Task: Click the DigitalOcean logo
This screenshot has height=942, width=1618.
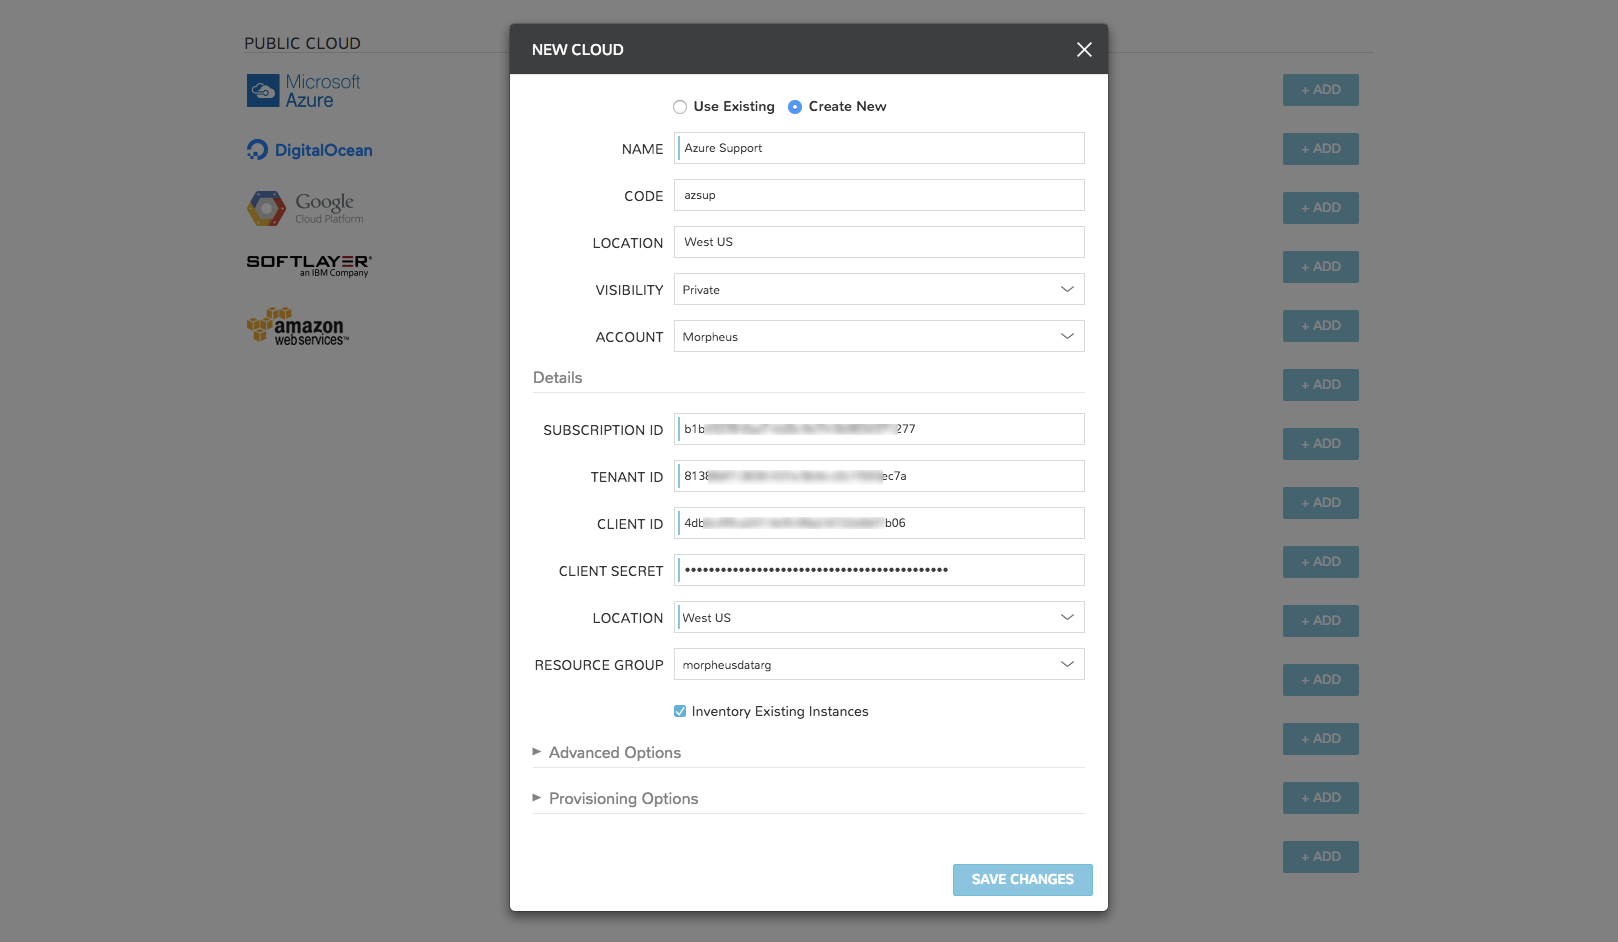Action: click(309, 150)
